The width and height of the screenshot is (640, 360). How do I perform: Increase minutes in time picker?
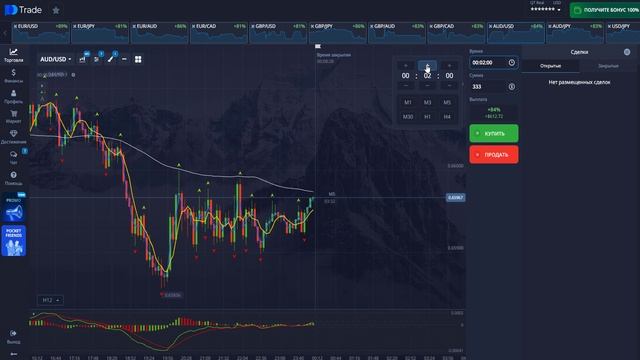click(427, 66)
